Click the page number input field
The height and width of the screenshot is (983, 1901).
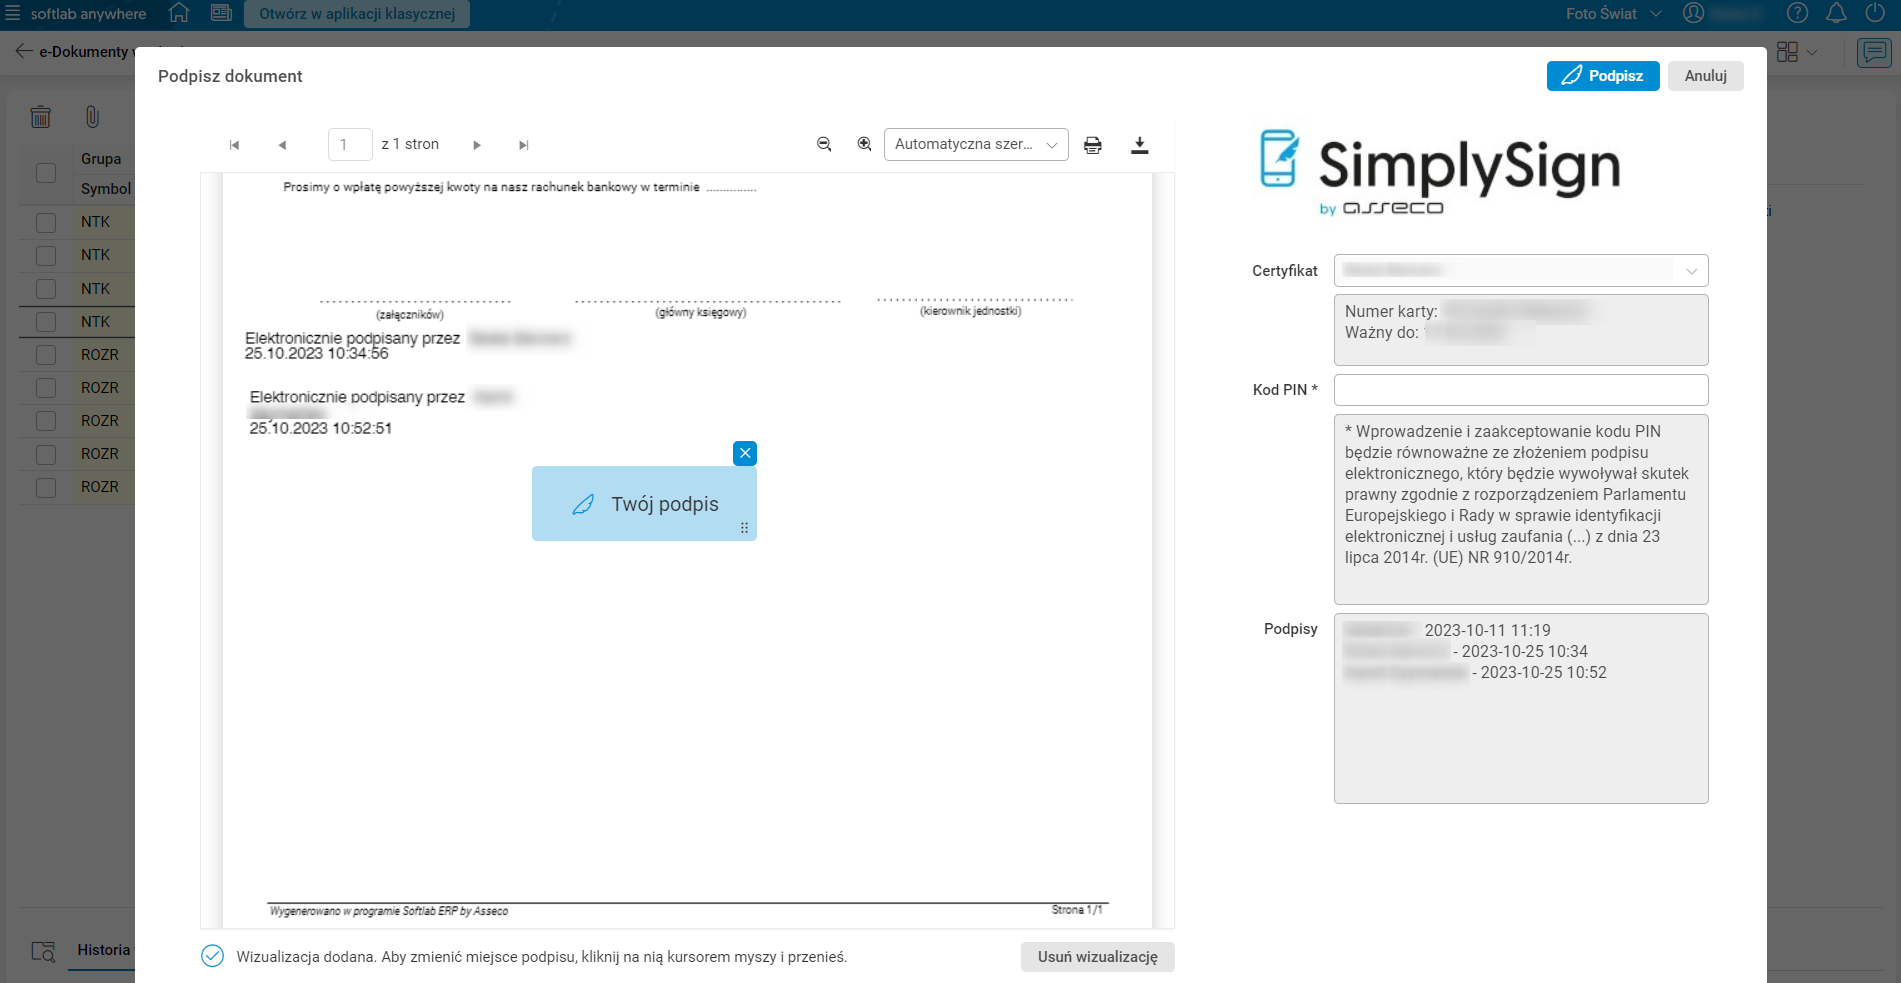click(350, 145)
